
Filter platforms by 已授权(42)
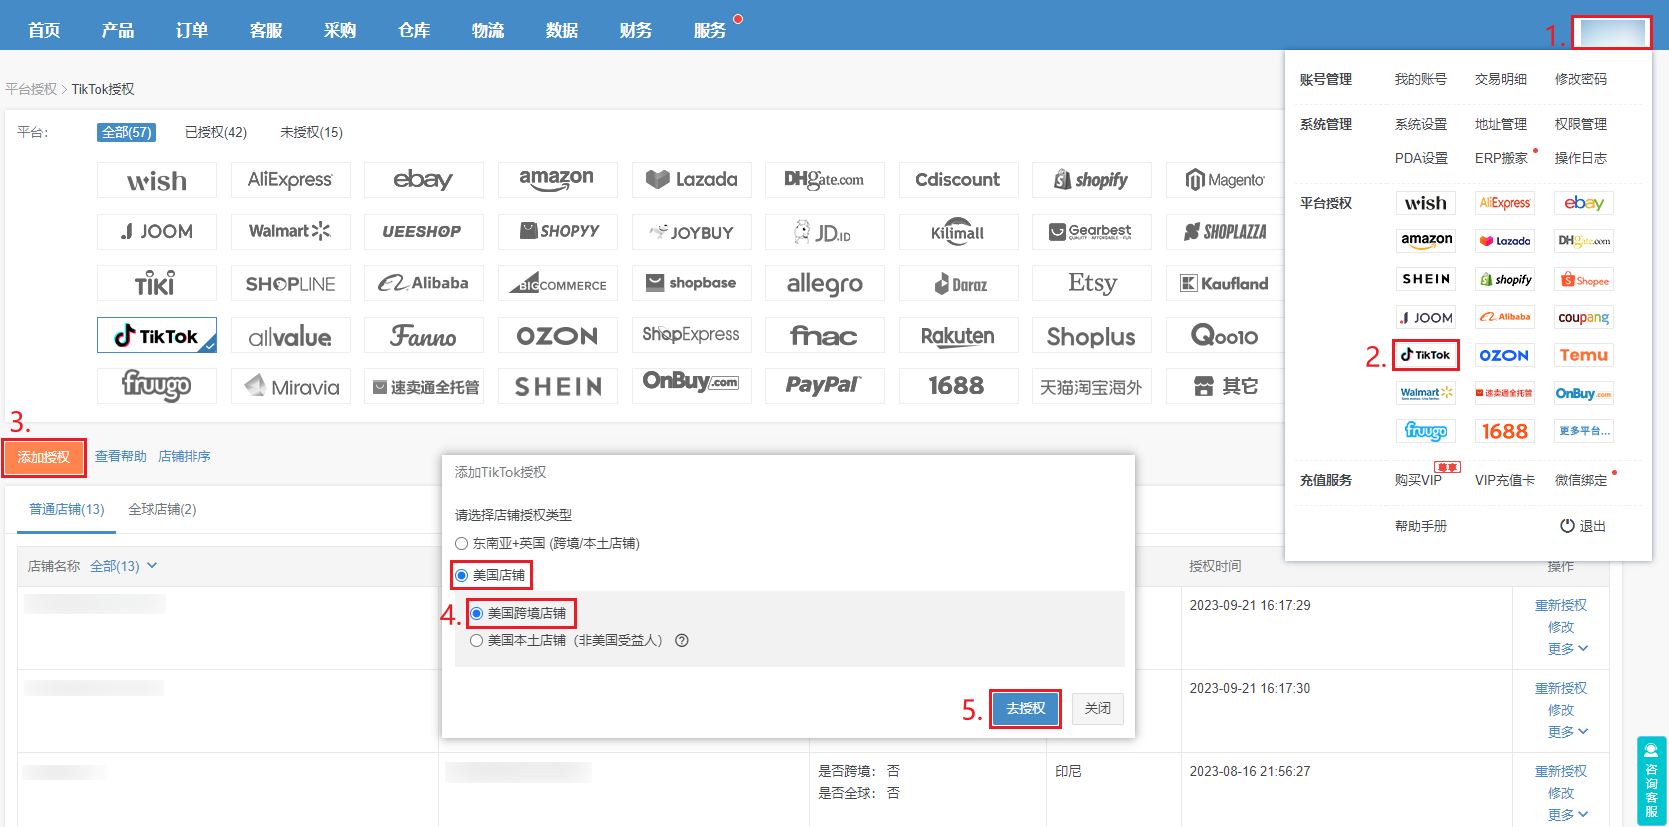click(x=216, y=132)
